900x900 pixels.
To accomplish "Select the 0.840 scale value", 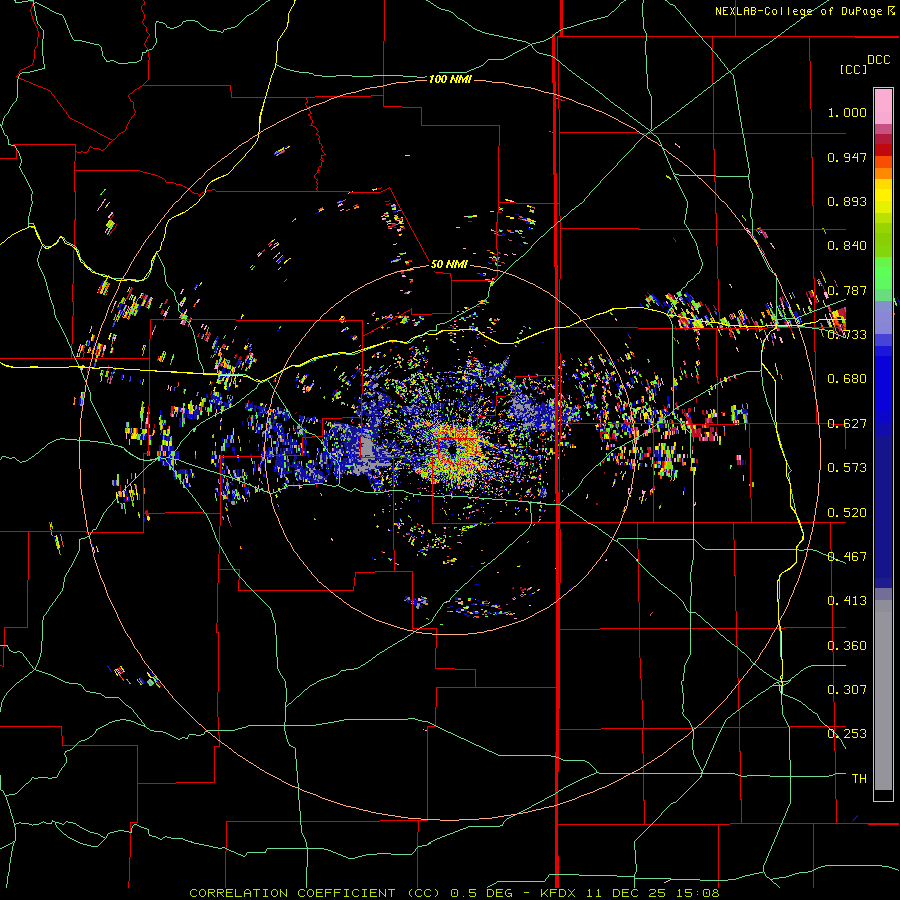I will [x=847, y=246].
